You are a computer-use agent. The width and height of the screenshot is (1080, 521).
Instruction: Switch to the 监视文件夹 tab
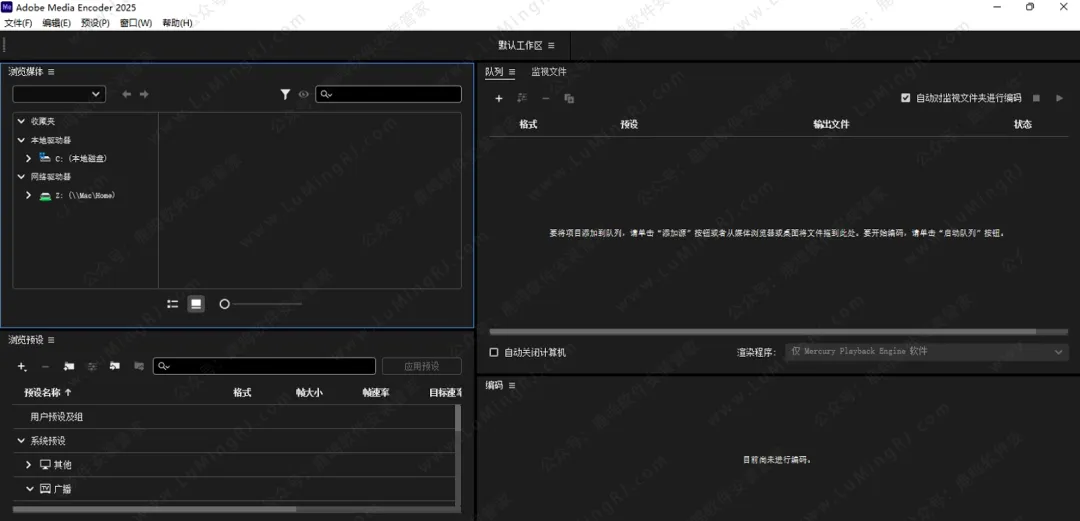click(x=548, y=72)
